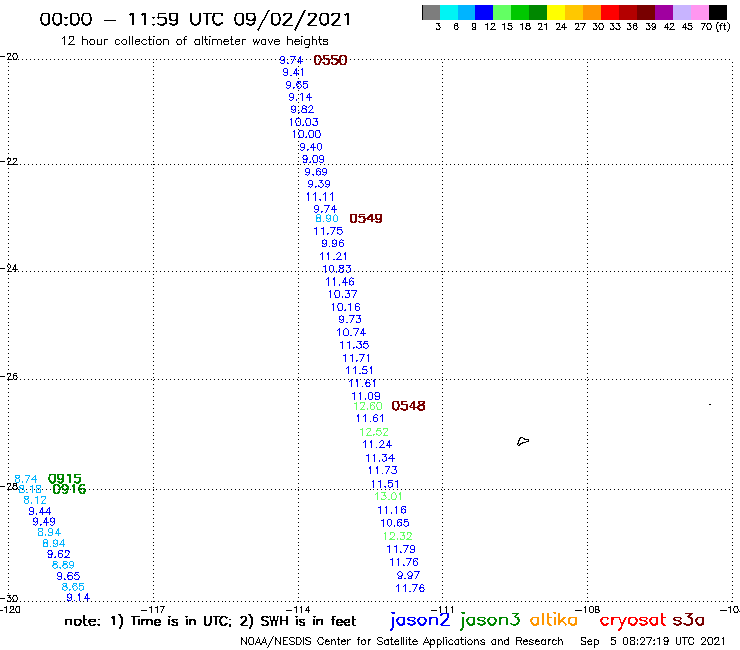Click the longitude axis label -114
This screenshot has height=650, width=740.
(x=299, y=609)
